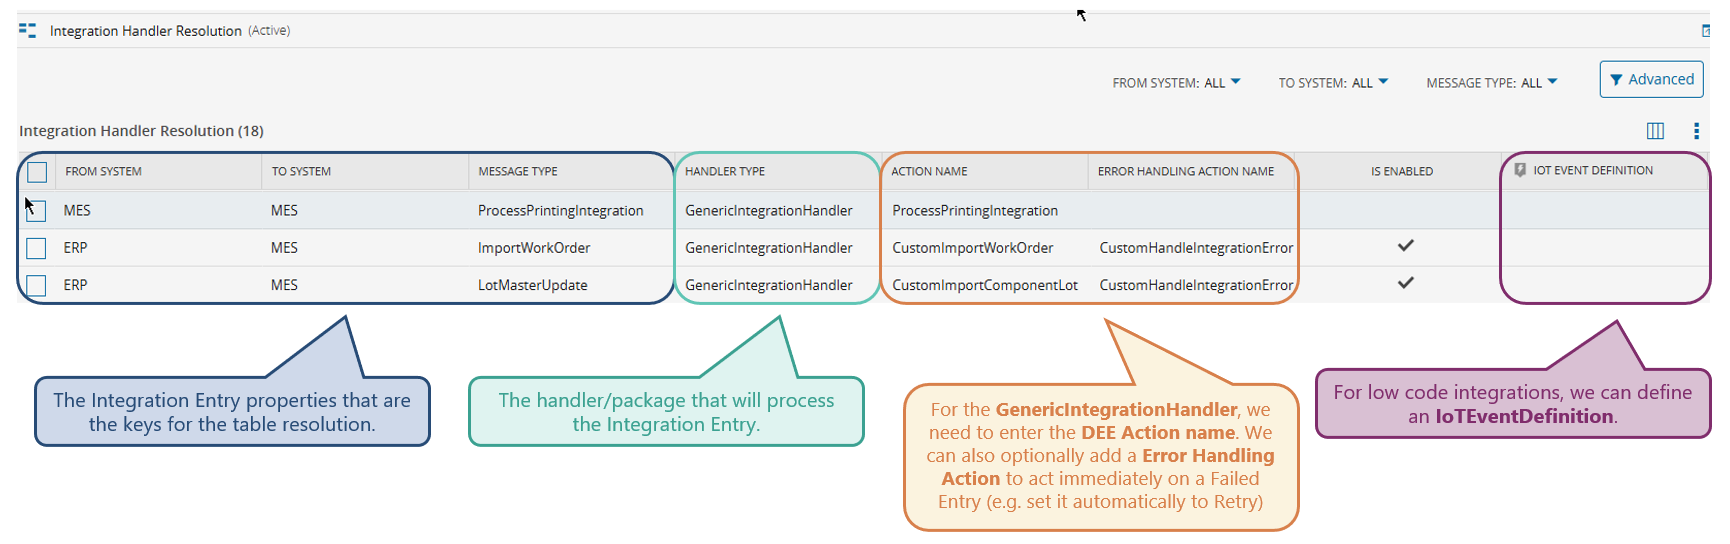Click GenericIntegrationHandler in the ImportWorkOrder row
1730x544 pixels.
[769, 248]
